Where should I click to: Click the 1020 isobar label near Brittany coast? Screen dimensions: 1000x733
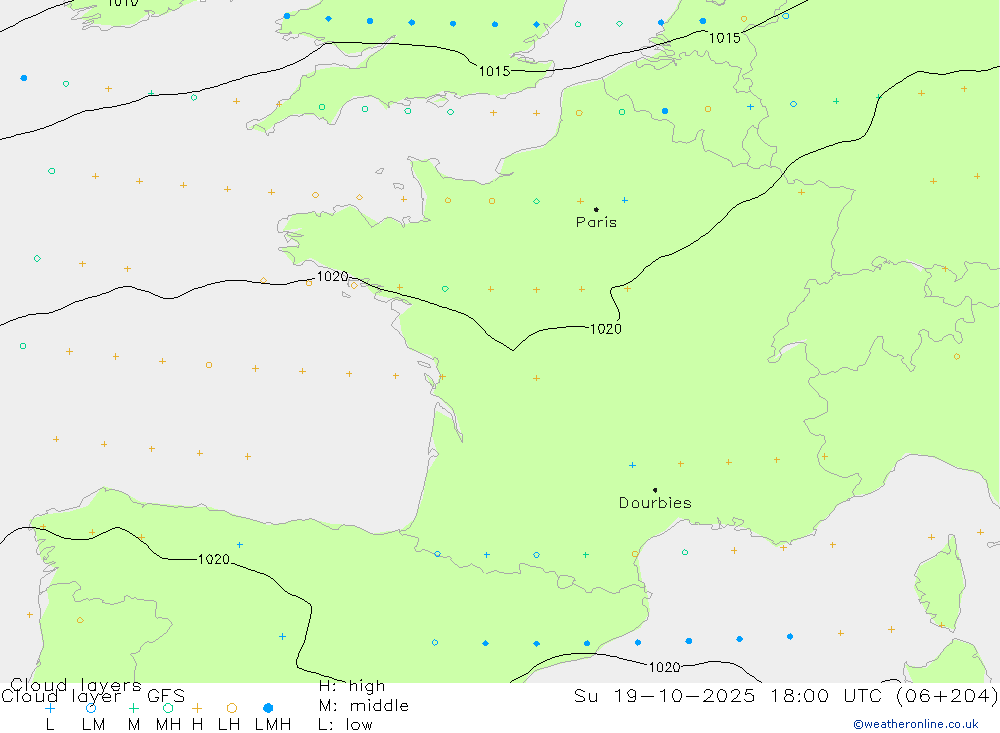332,276
